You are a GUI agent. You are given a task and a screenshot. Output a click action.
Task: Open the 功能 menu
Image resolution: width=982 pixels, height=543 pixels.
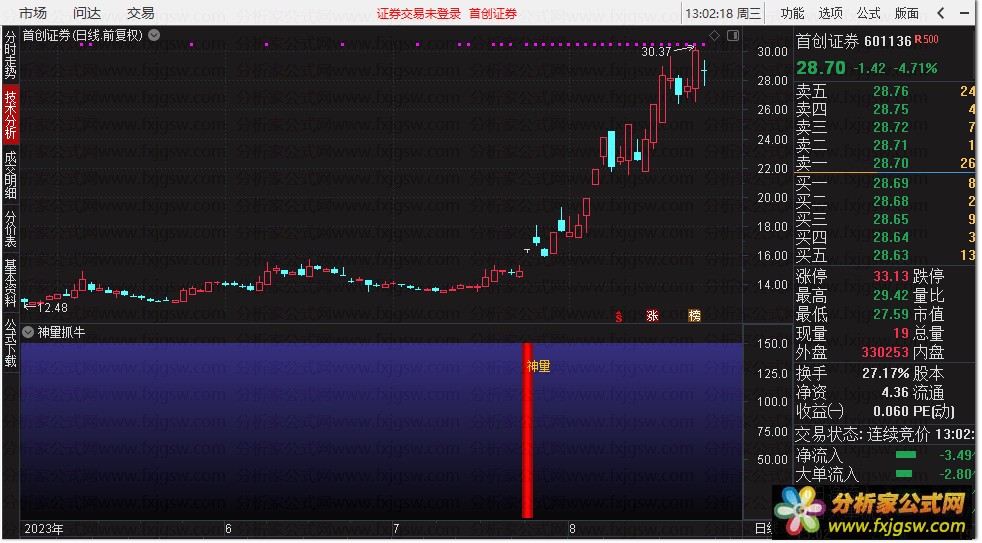[x=792, y=13]
